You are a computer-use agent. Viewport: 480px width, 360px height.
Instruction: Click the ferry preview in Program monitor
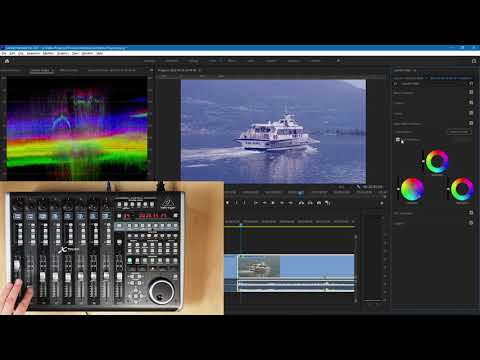(273, 131)
